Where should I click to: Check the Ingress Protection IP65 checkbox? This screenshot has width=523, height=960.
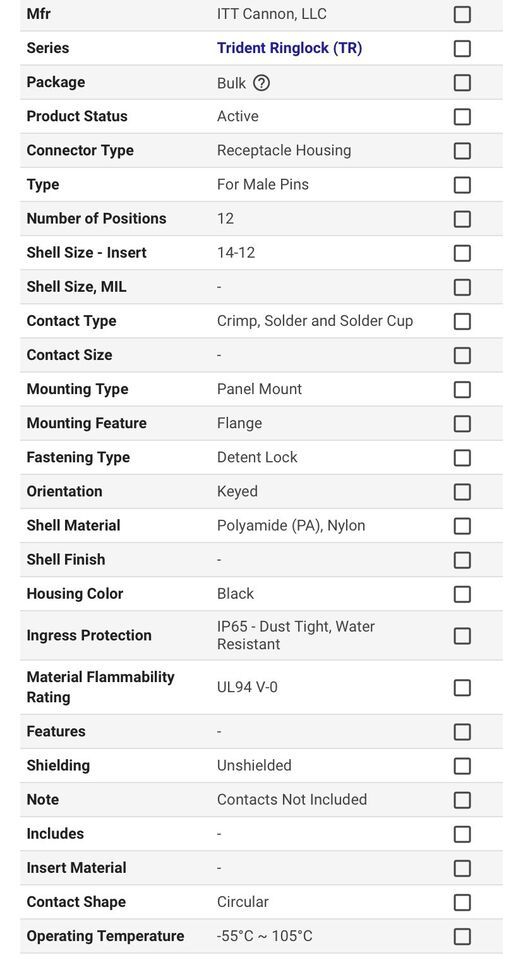462,636
